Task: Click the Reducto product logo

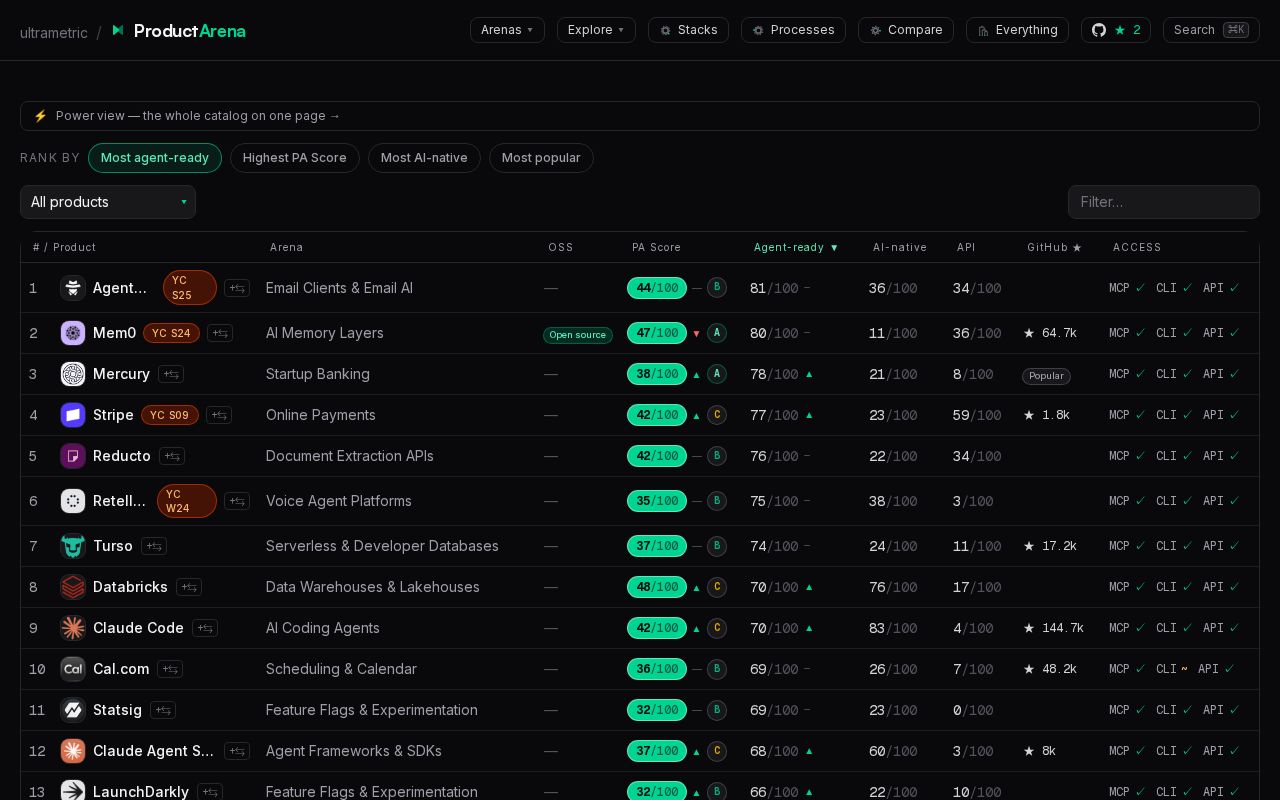Action: pyautogui.click(x=73, y=456)
